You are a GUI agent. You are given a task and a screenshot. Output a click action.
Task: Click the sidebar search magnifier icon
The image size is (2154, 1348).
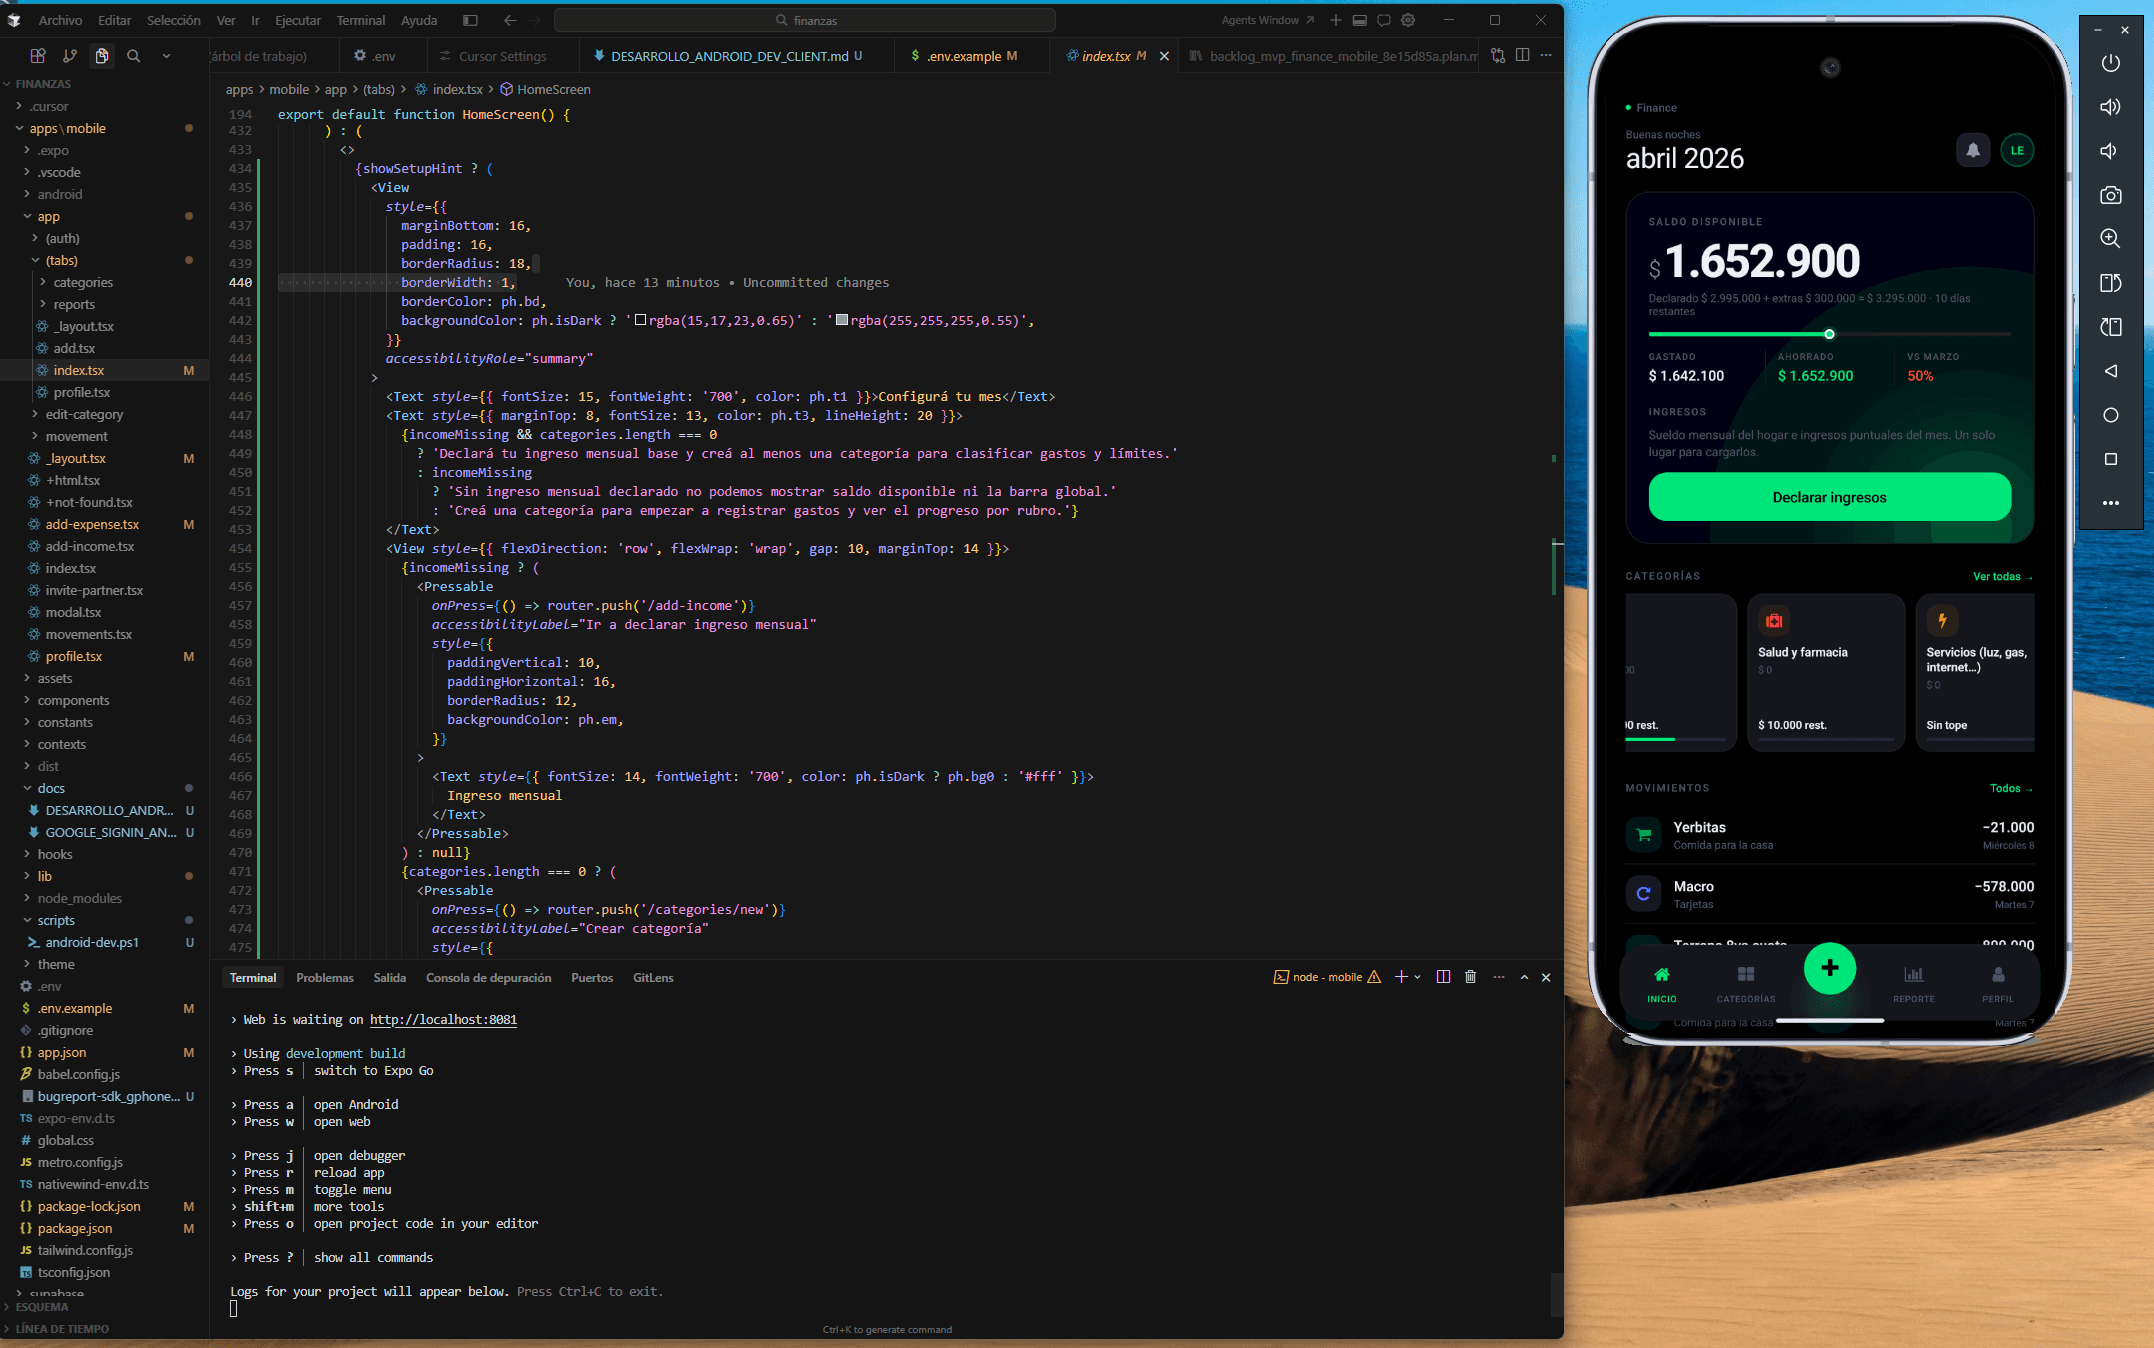[134, 56]
